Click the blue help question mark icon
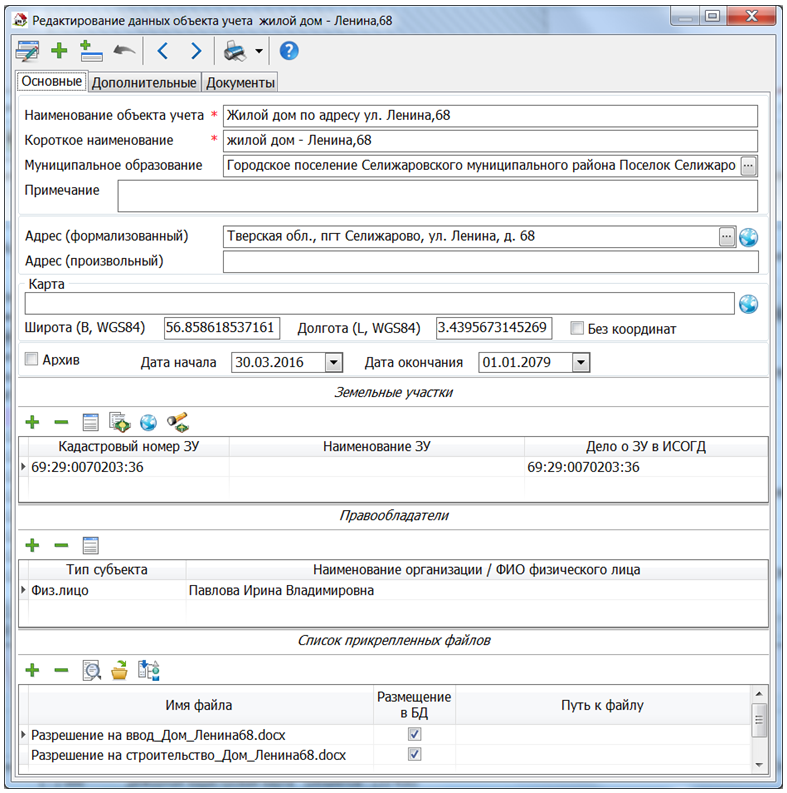The width and height of the screenshot is (787, 793). (x=288, y=51)
